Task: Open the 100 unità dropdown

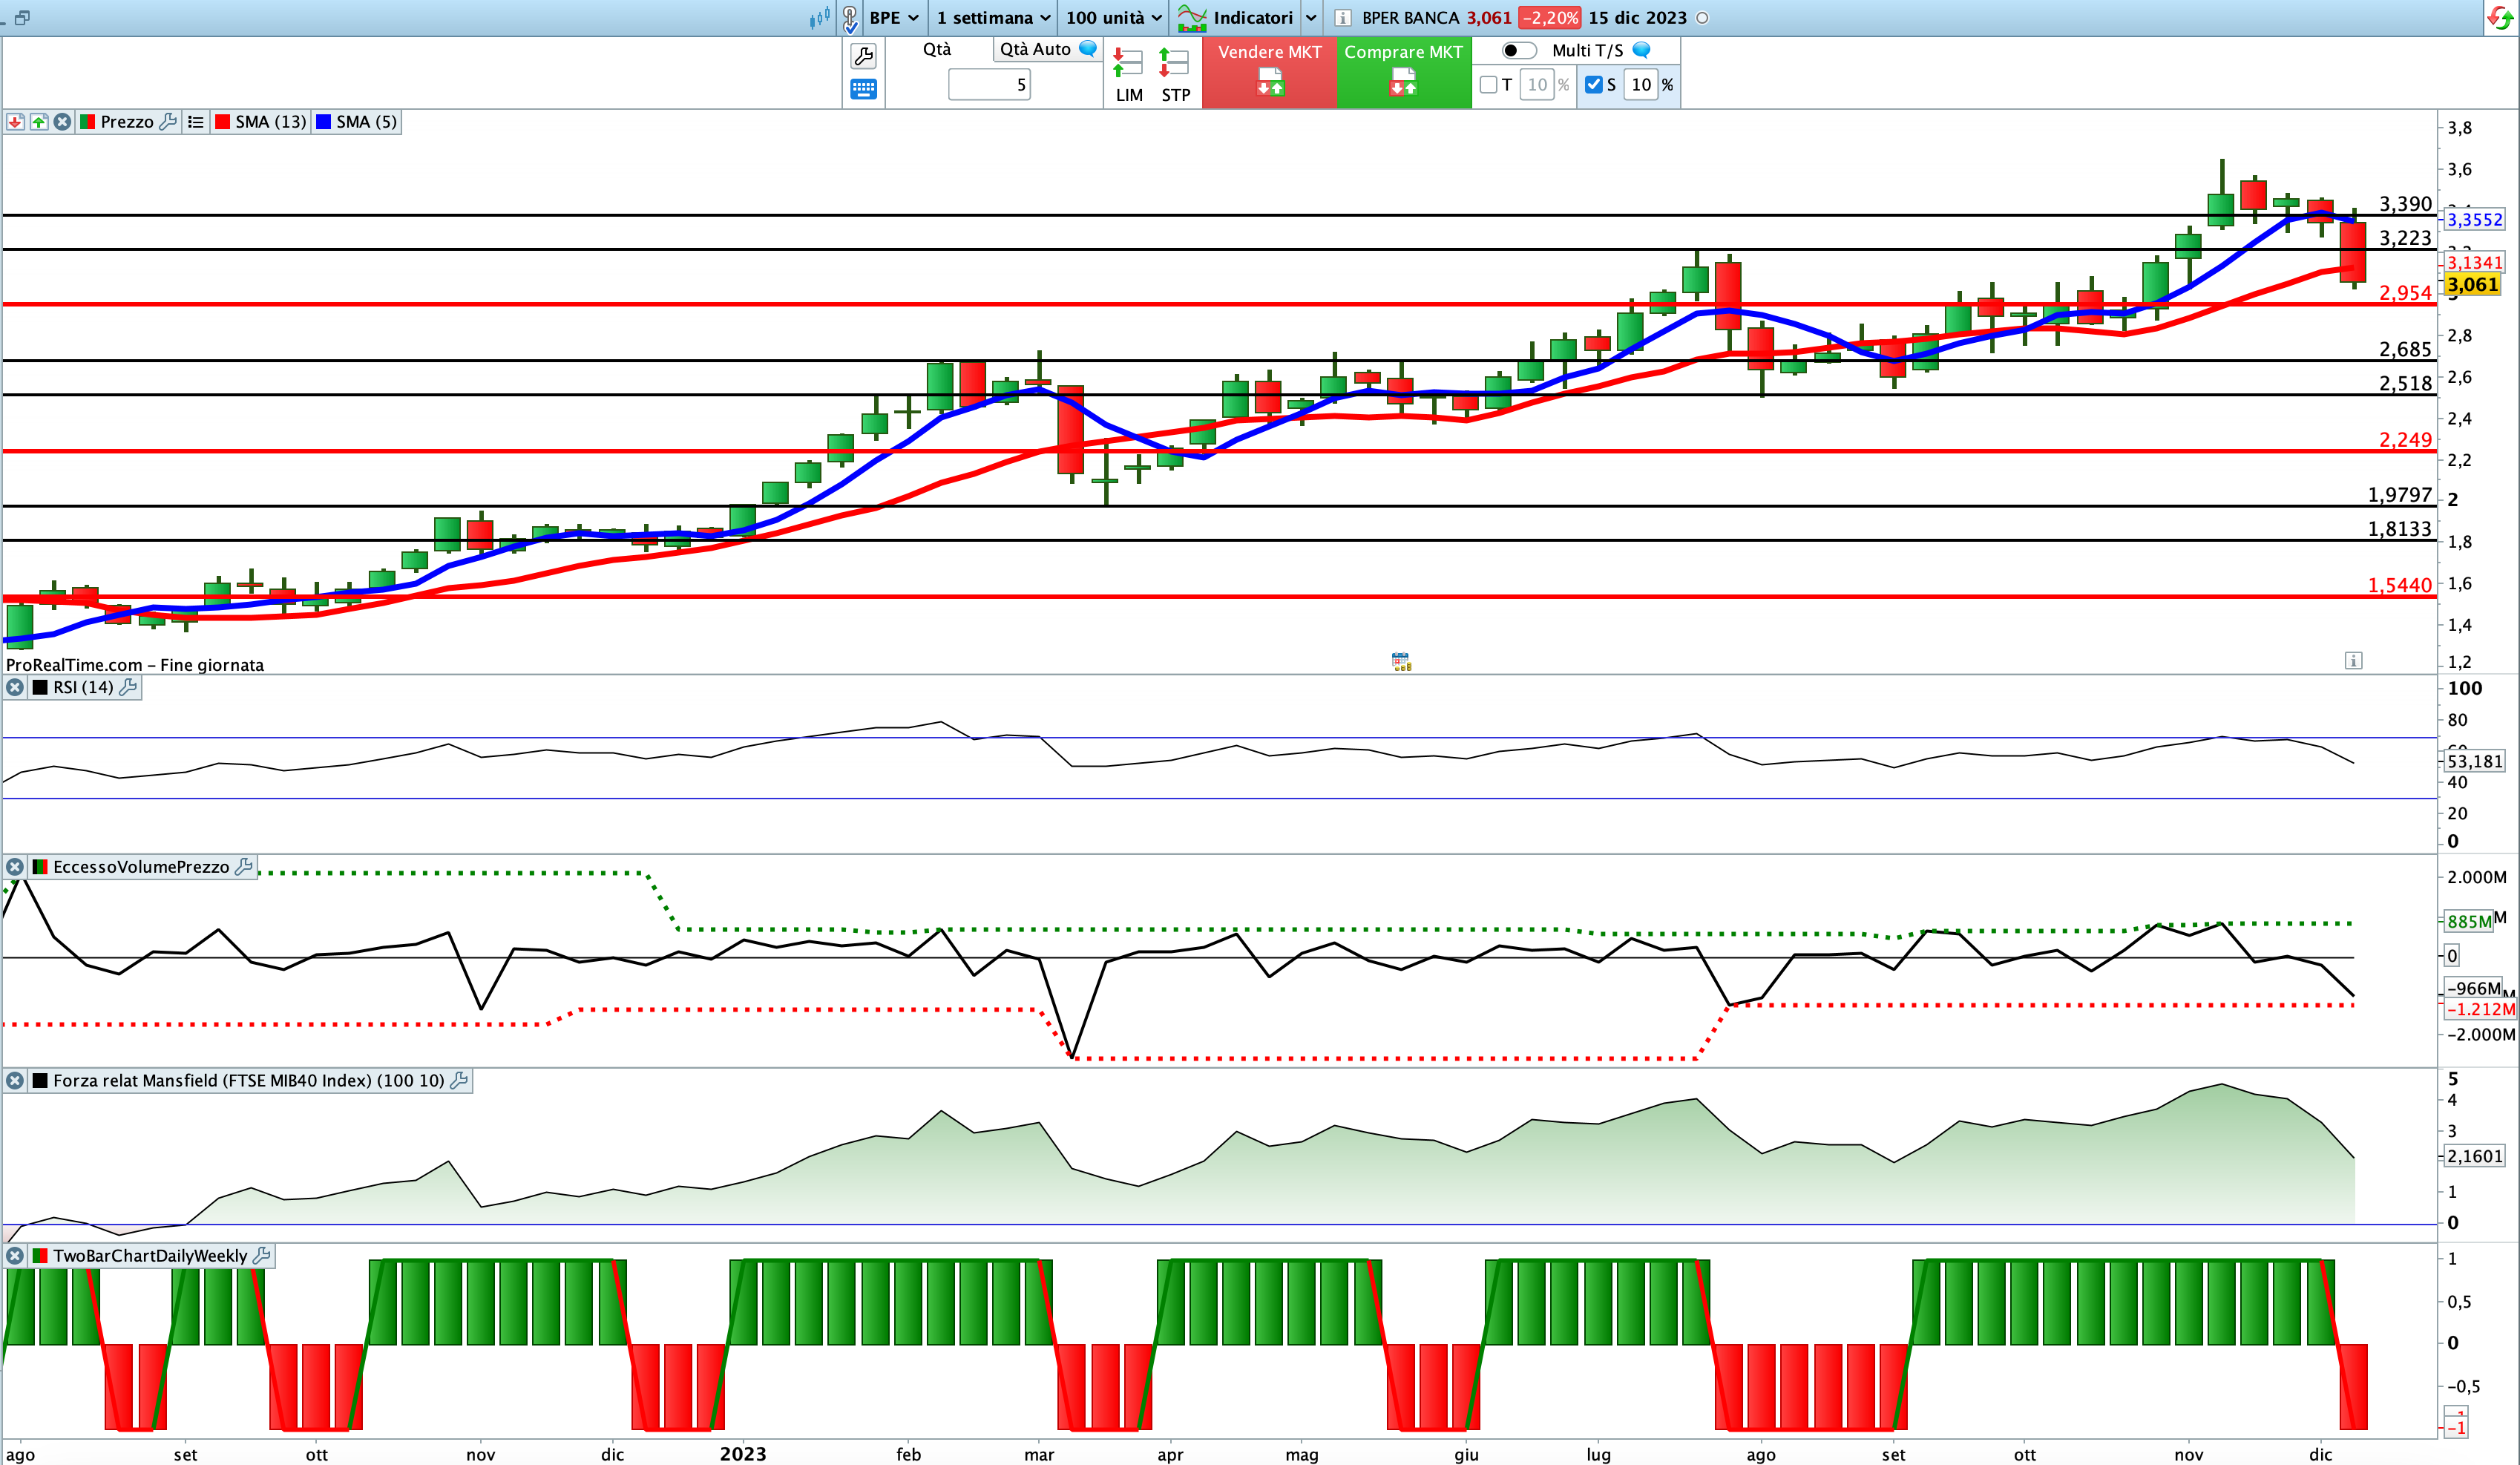Action: [x=1113, y=18]
